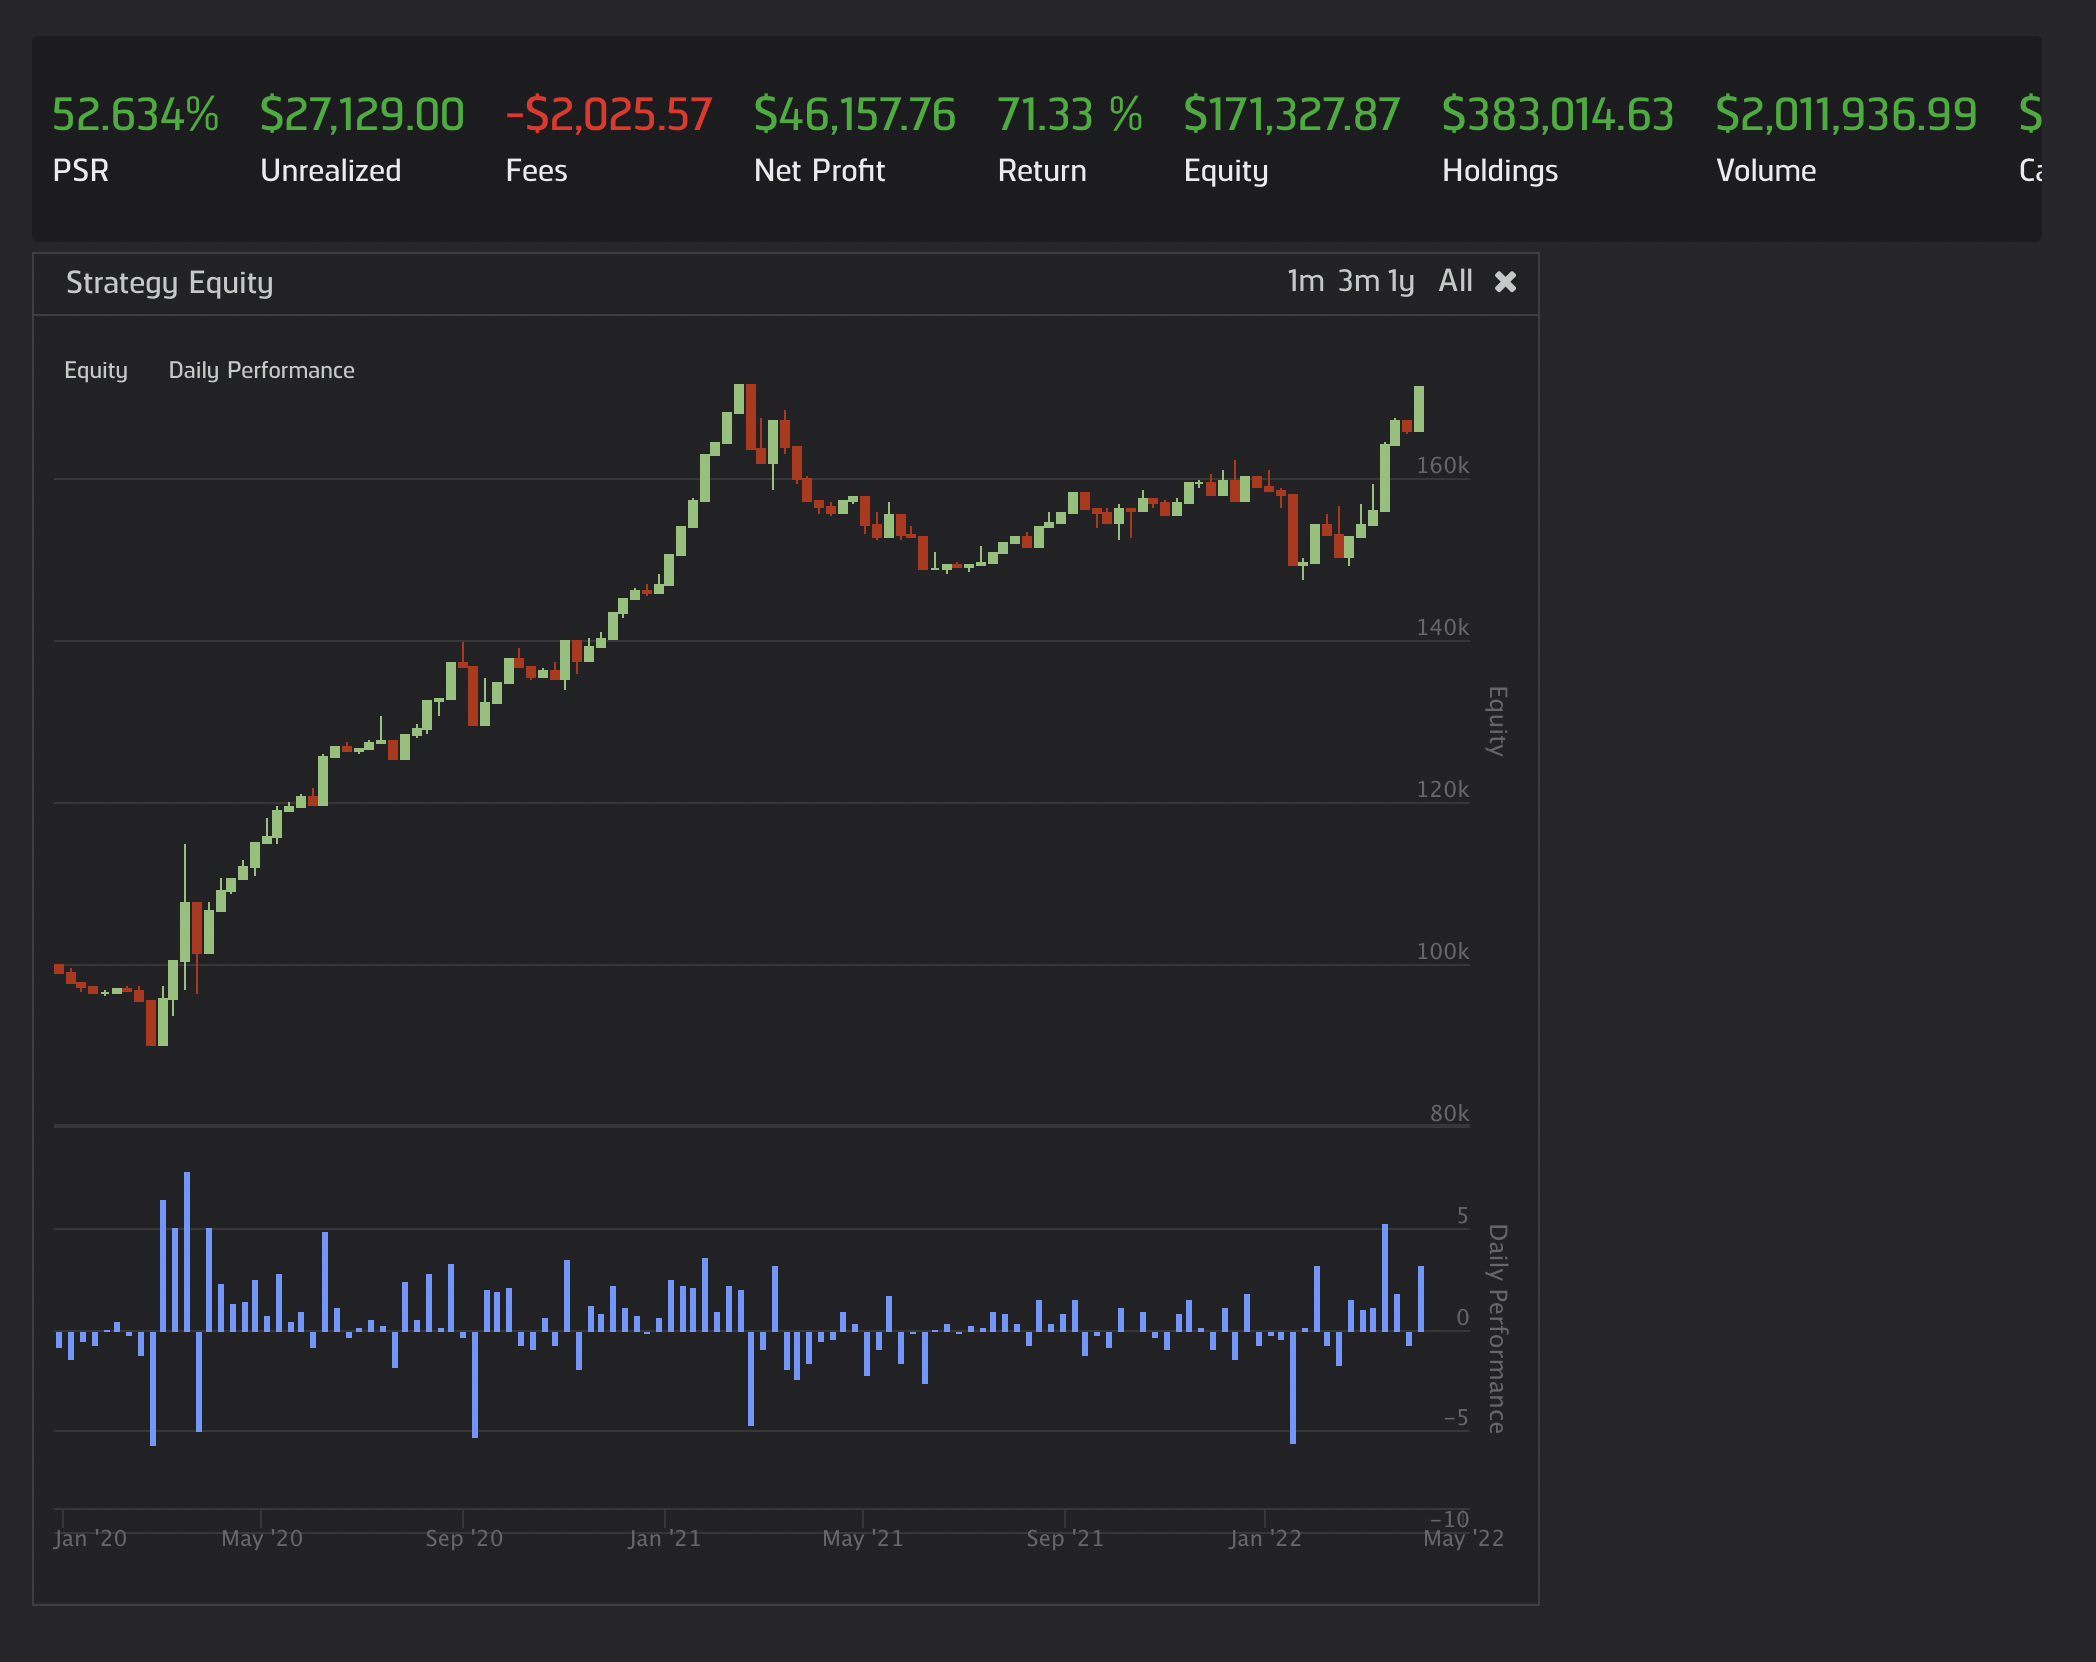This screenshot has height=1662, width=2096.
Task: Click the Sep '20 x-axis label
Action: [x=464, y=1538]
